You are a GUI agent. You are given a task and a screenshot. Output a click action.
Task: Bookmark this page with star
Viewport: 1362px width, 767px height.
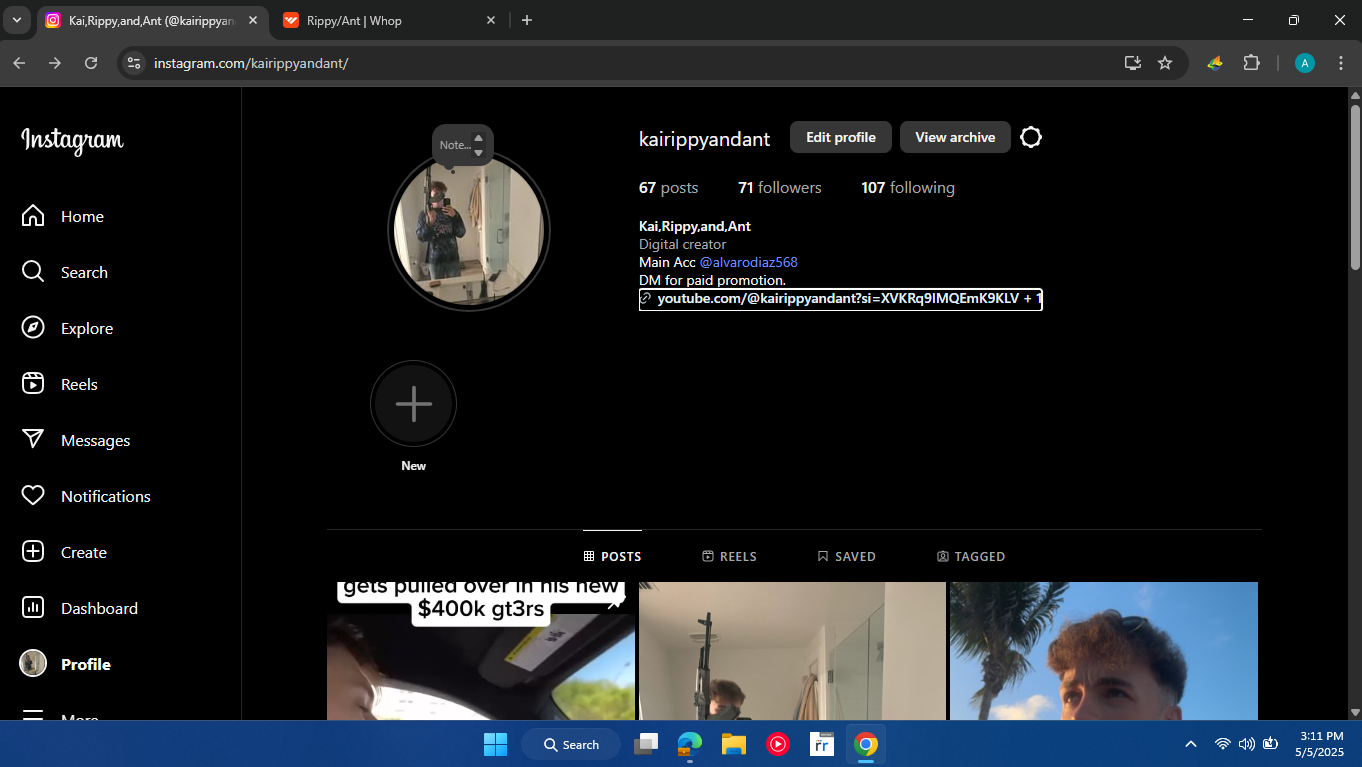tap(1165, 63)
